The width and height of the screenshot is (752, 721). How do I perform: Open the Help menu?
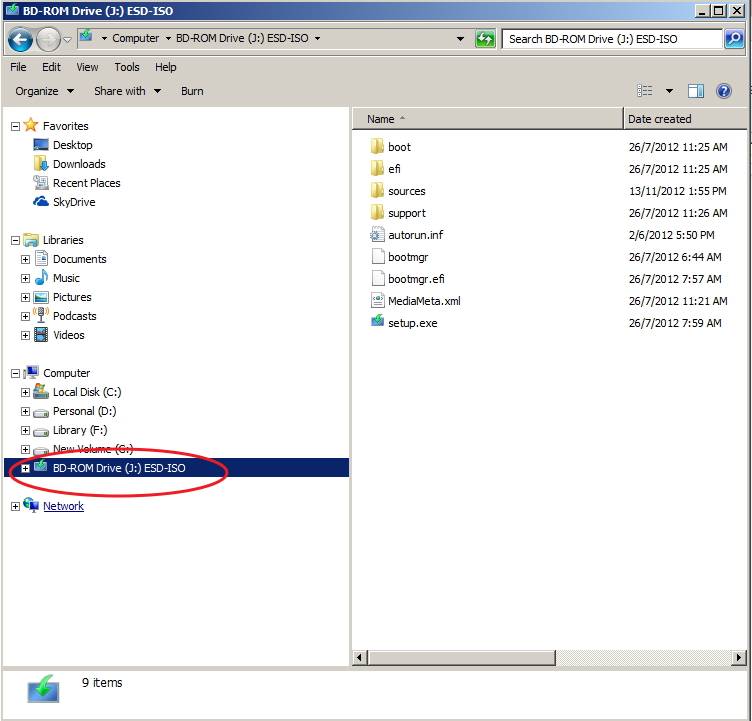(165, 67)
